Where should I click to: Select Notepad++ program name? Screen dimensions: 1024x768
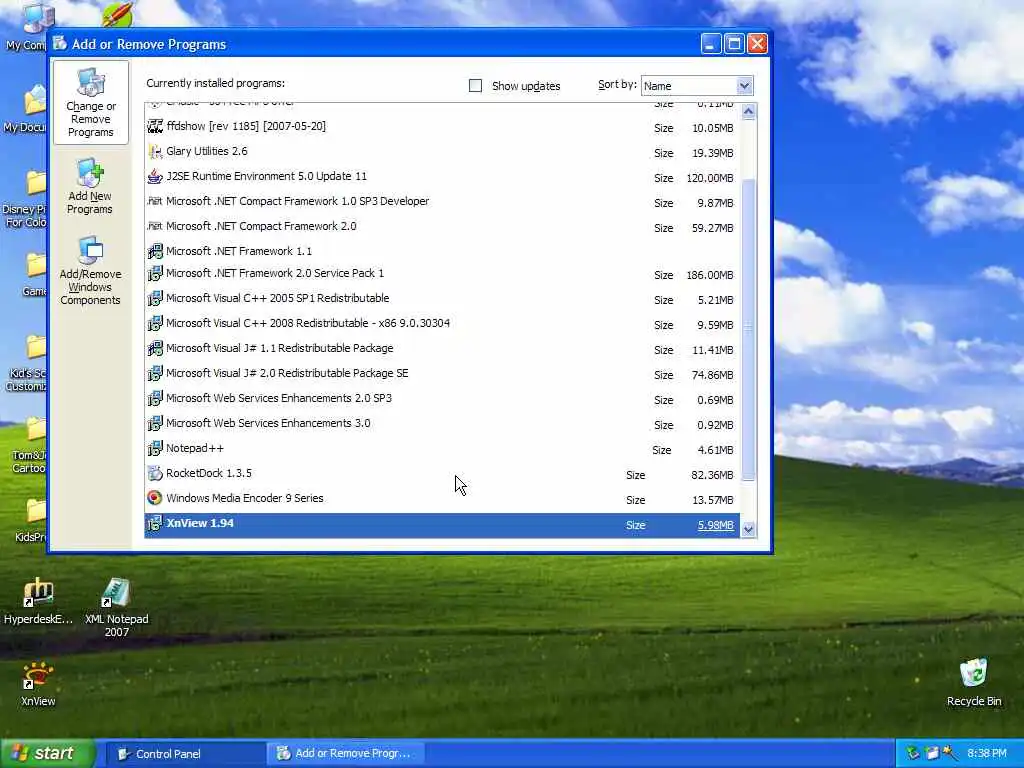195,448
